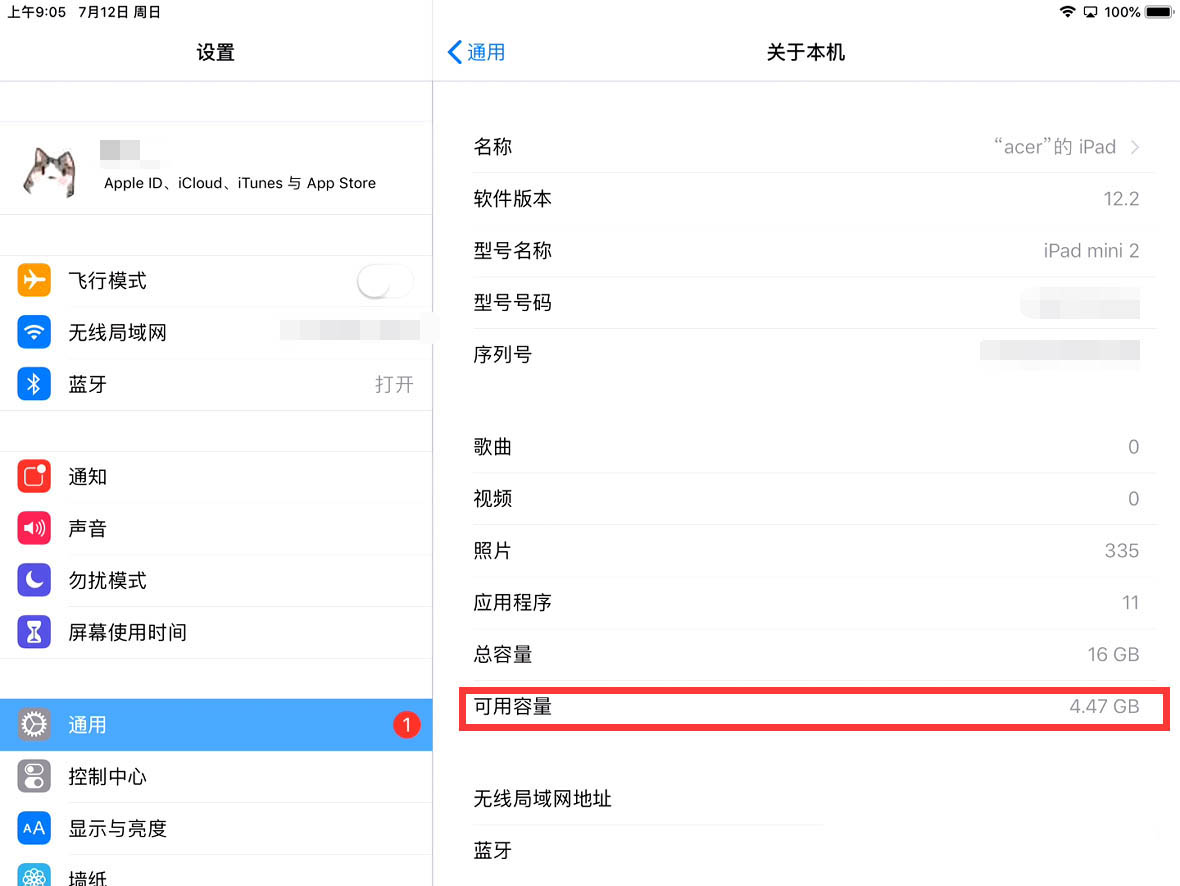The width and height of the screenshot is (1180, 886).
Task: Toggle the 飞行模式 switch on
Action: 385,281
